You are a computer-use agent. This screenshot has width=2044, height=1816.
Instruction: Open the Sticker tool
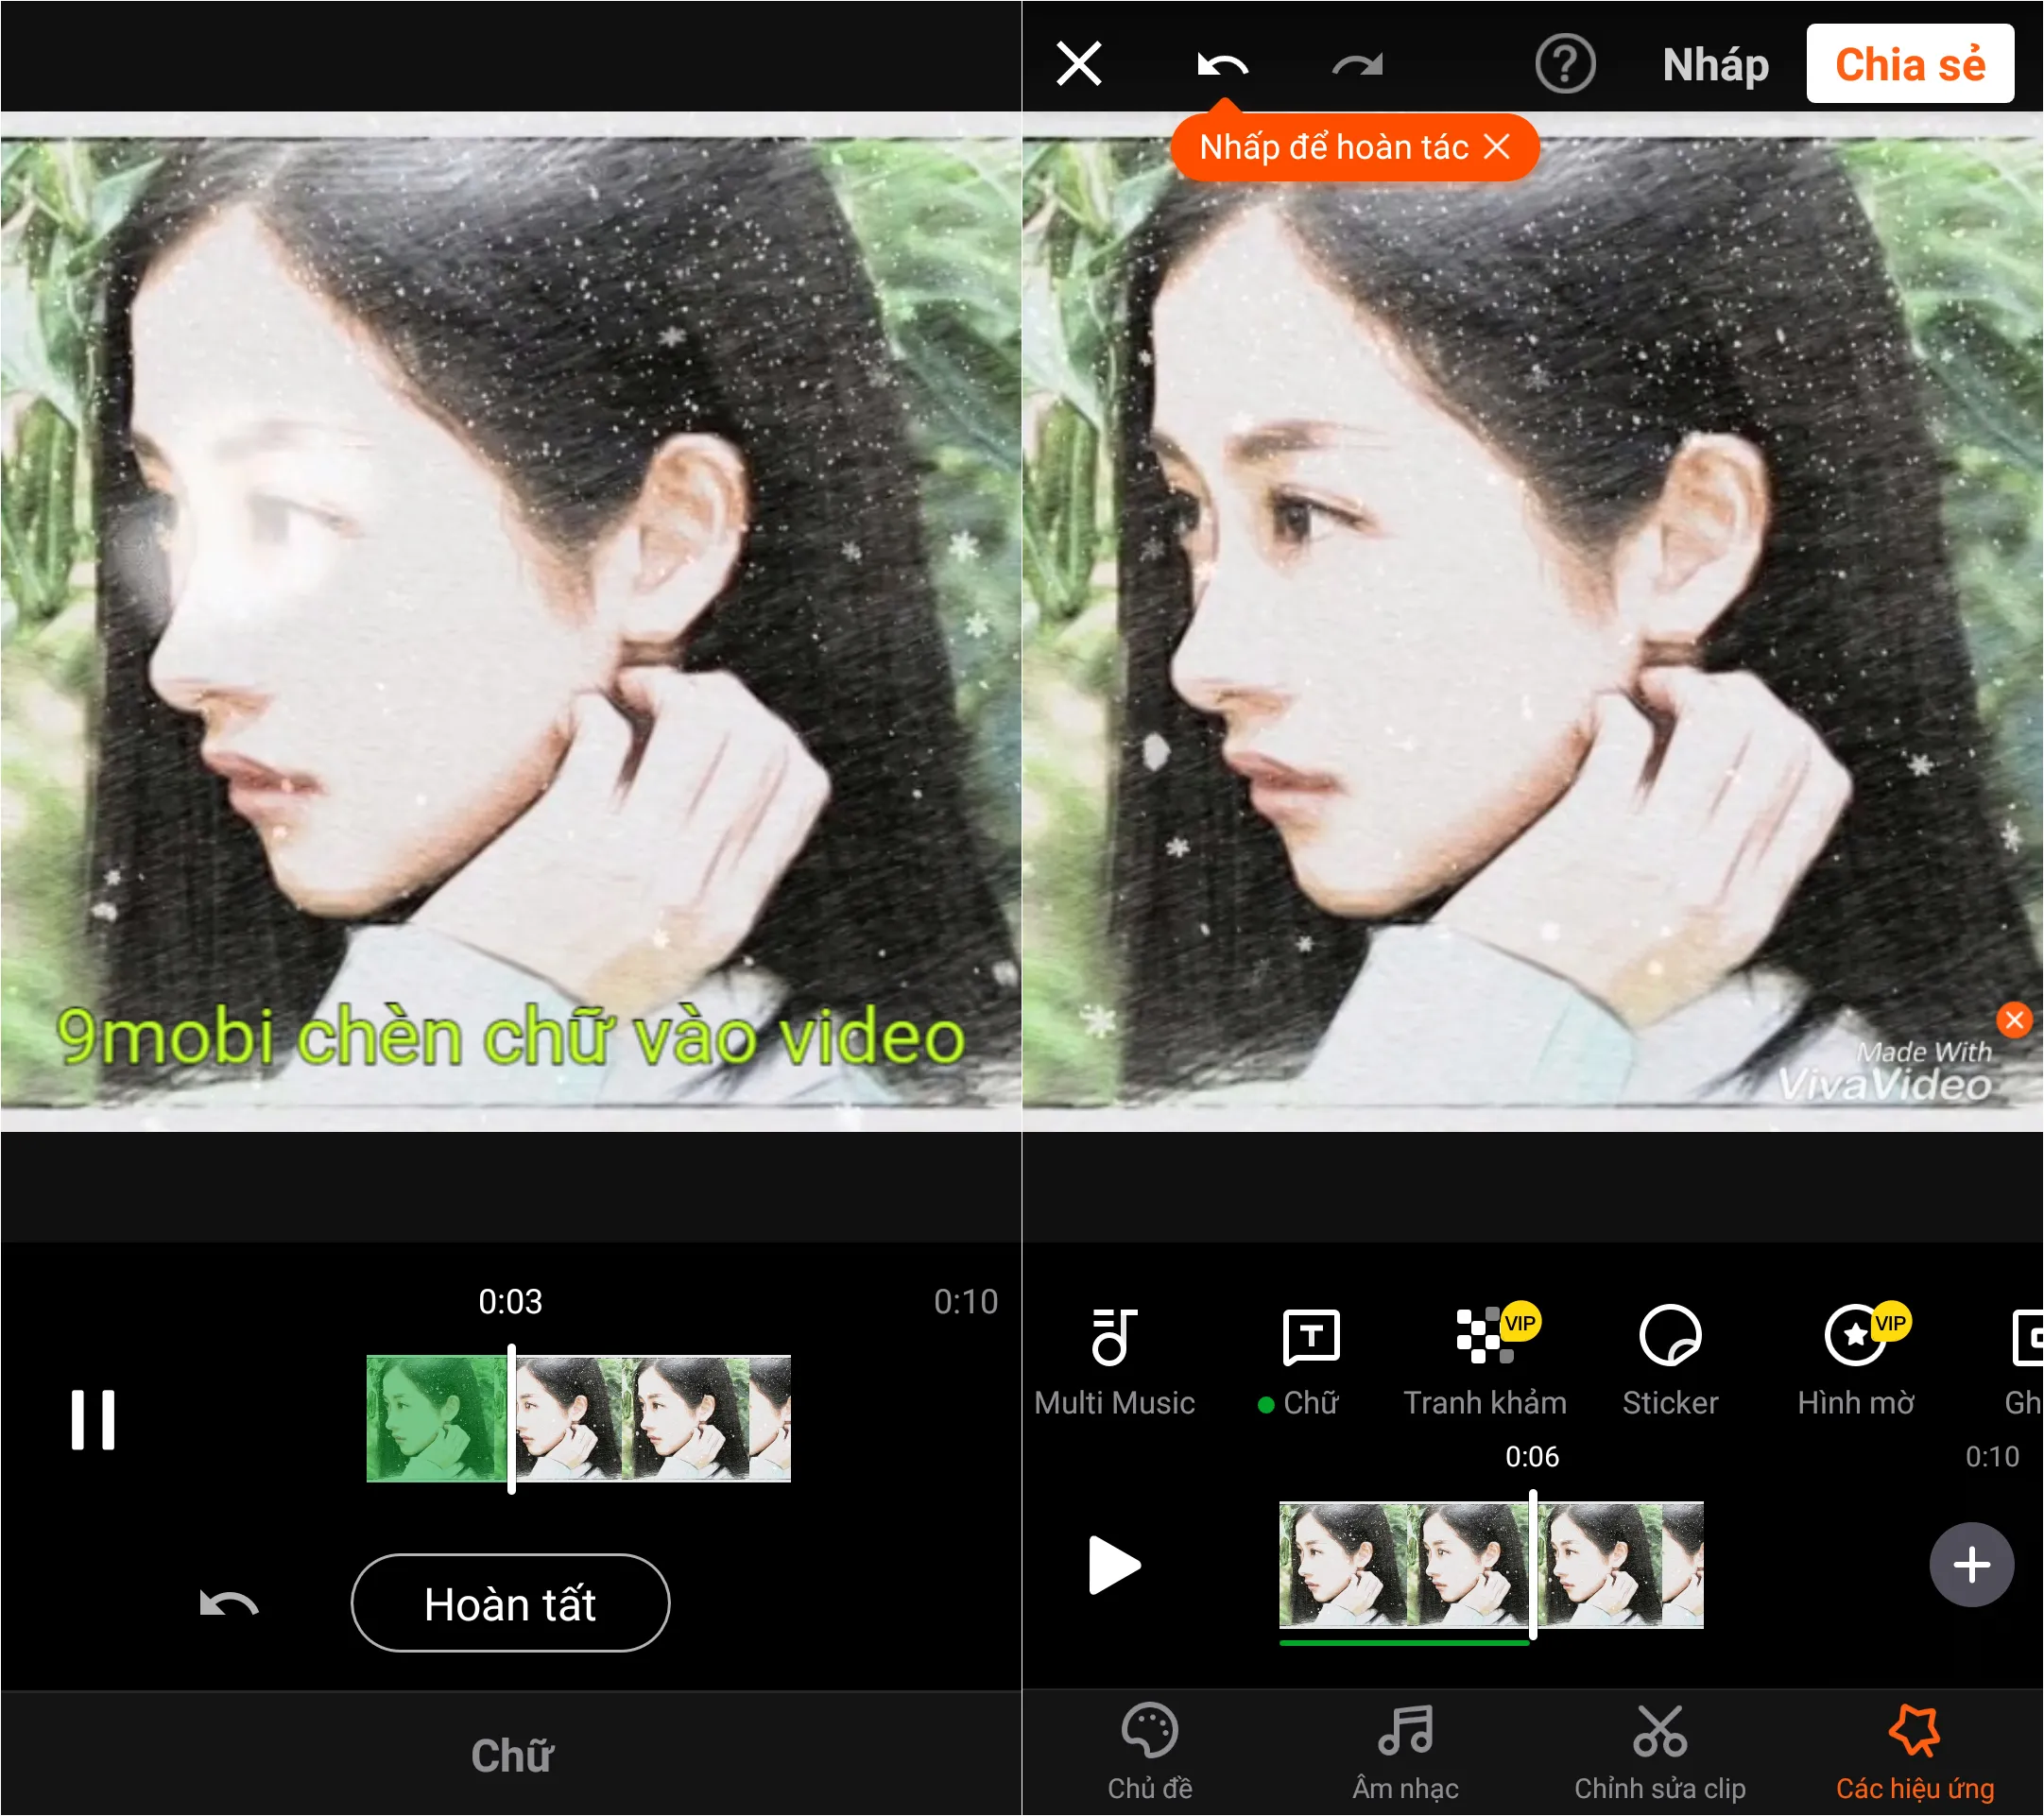click(x=1670, y=1362)
